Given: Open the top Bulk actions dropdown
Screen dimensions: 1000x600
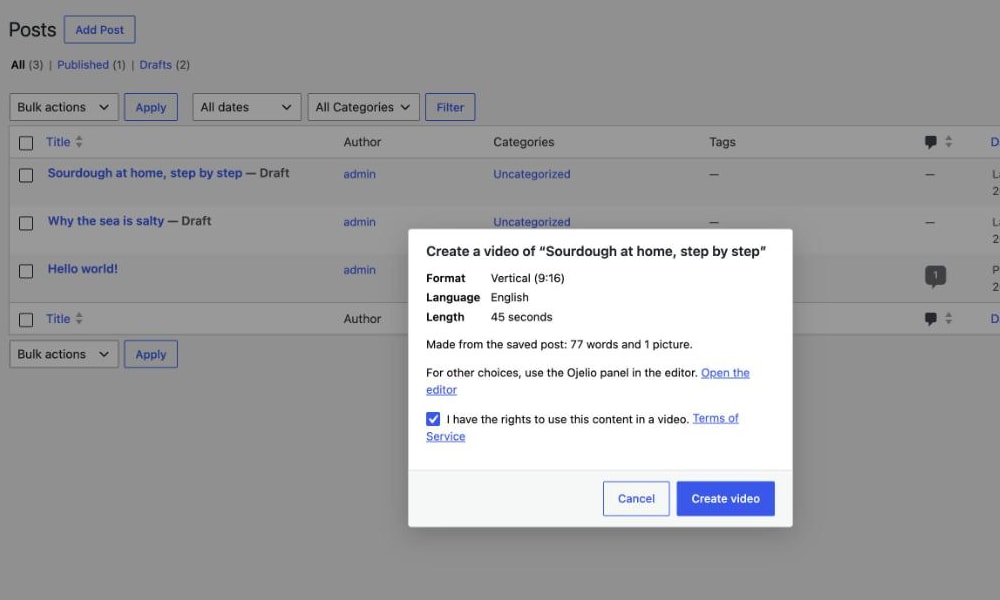Looking at the screenshot, I should point(64,107).
